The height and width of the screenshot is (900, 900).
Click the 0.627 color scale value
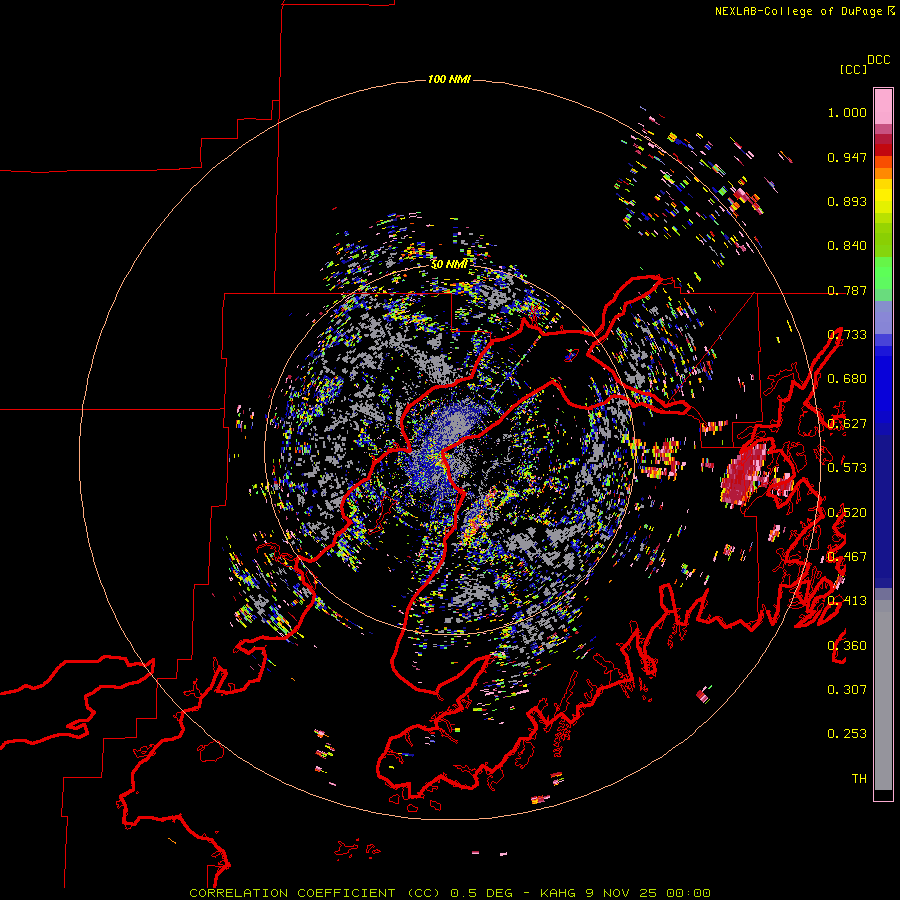[x=847, y=424]
